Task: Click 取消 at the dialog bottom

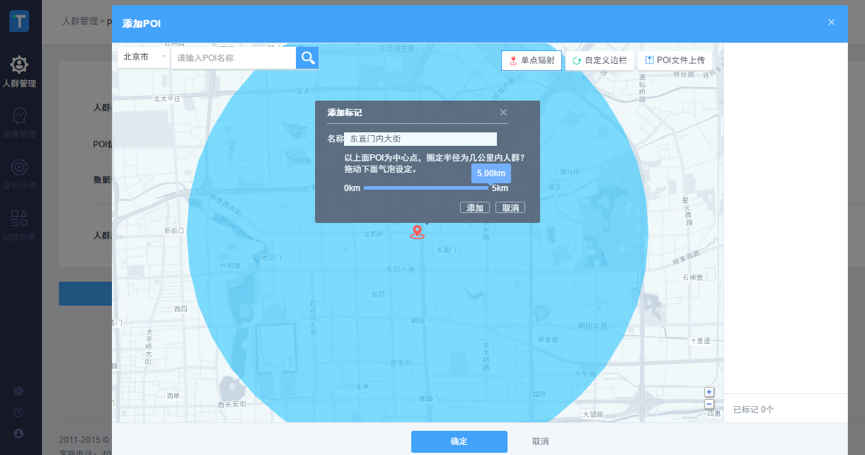Action: tap(540, 441)
